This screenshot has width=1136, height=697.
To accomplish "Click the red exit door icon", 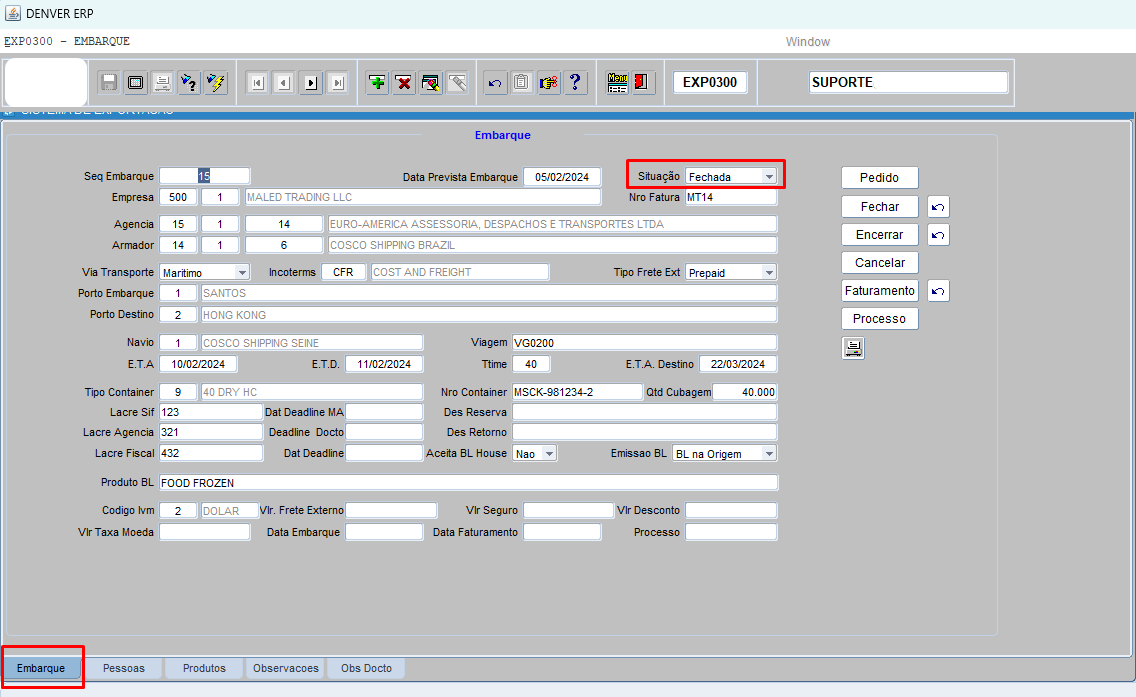I will (x=643, y=83).
